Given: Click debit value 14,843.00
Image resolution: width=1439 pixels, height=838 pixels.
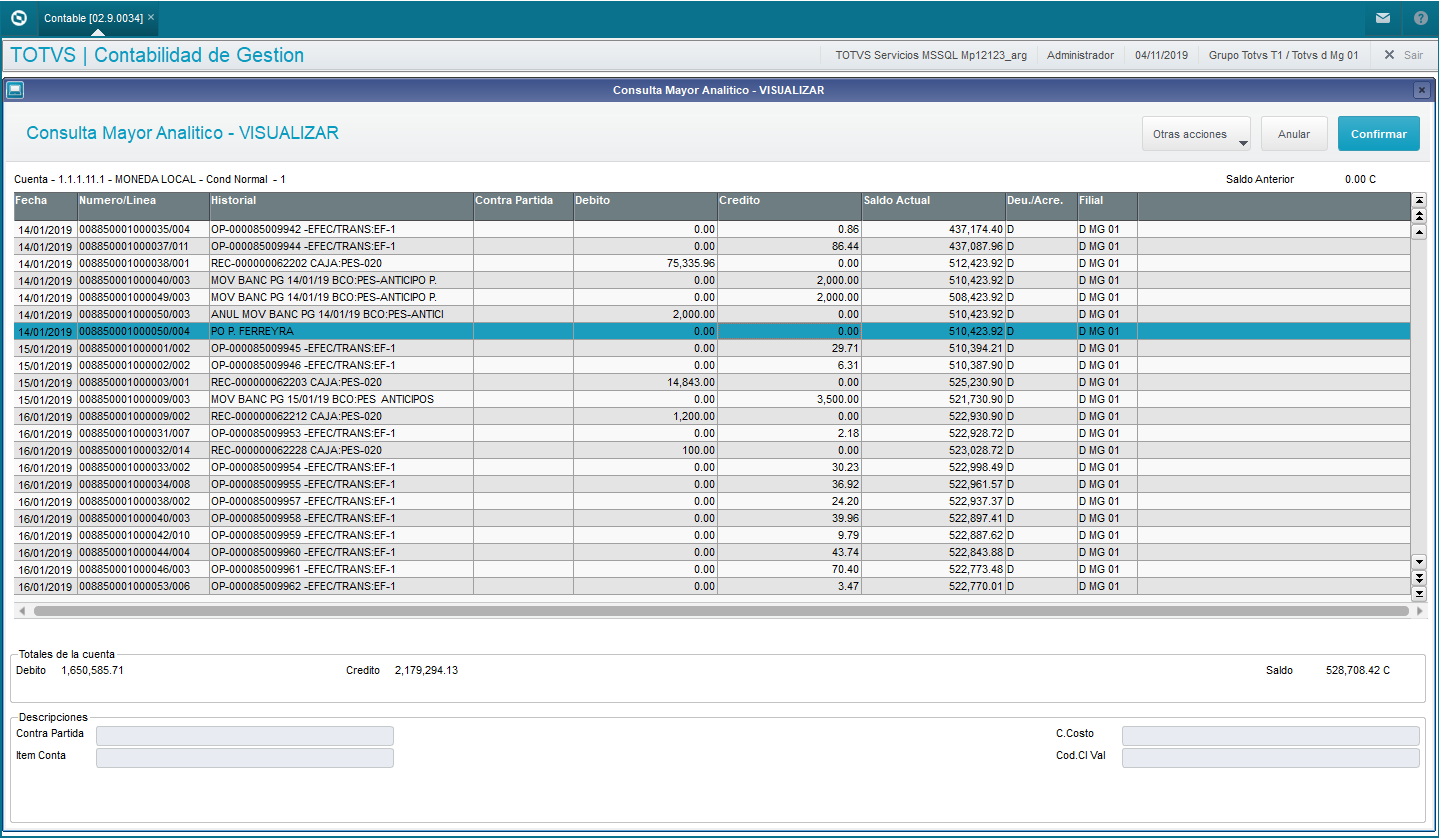Looking at the screenshot, I should (690, 382).
